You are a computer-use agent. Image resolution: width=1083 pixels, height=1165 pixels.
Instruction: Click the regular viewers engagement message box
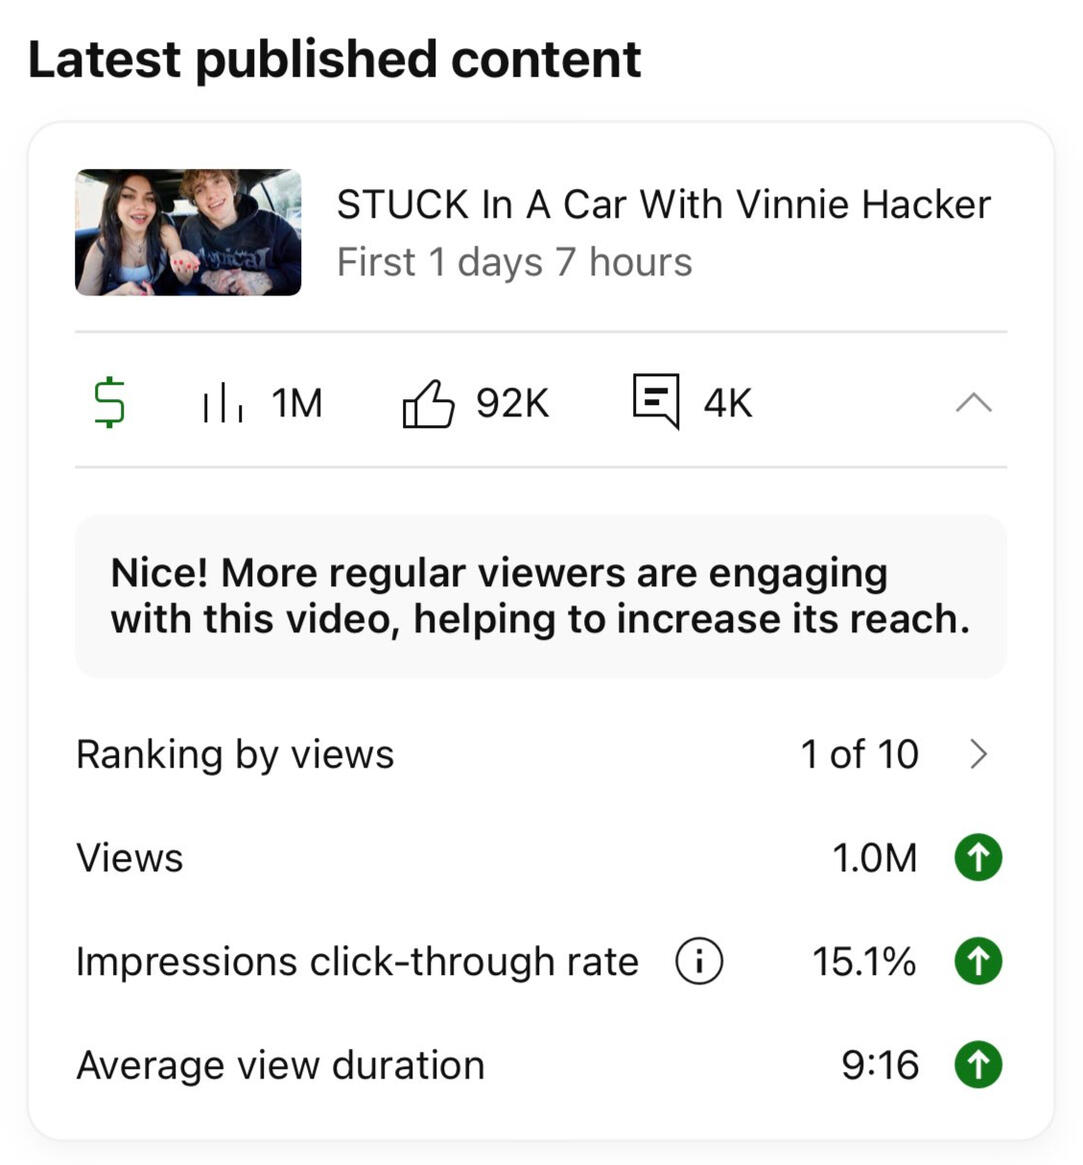pyautogui.click(x=540, y=596)
